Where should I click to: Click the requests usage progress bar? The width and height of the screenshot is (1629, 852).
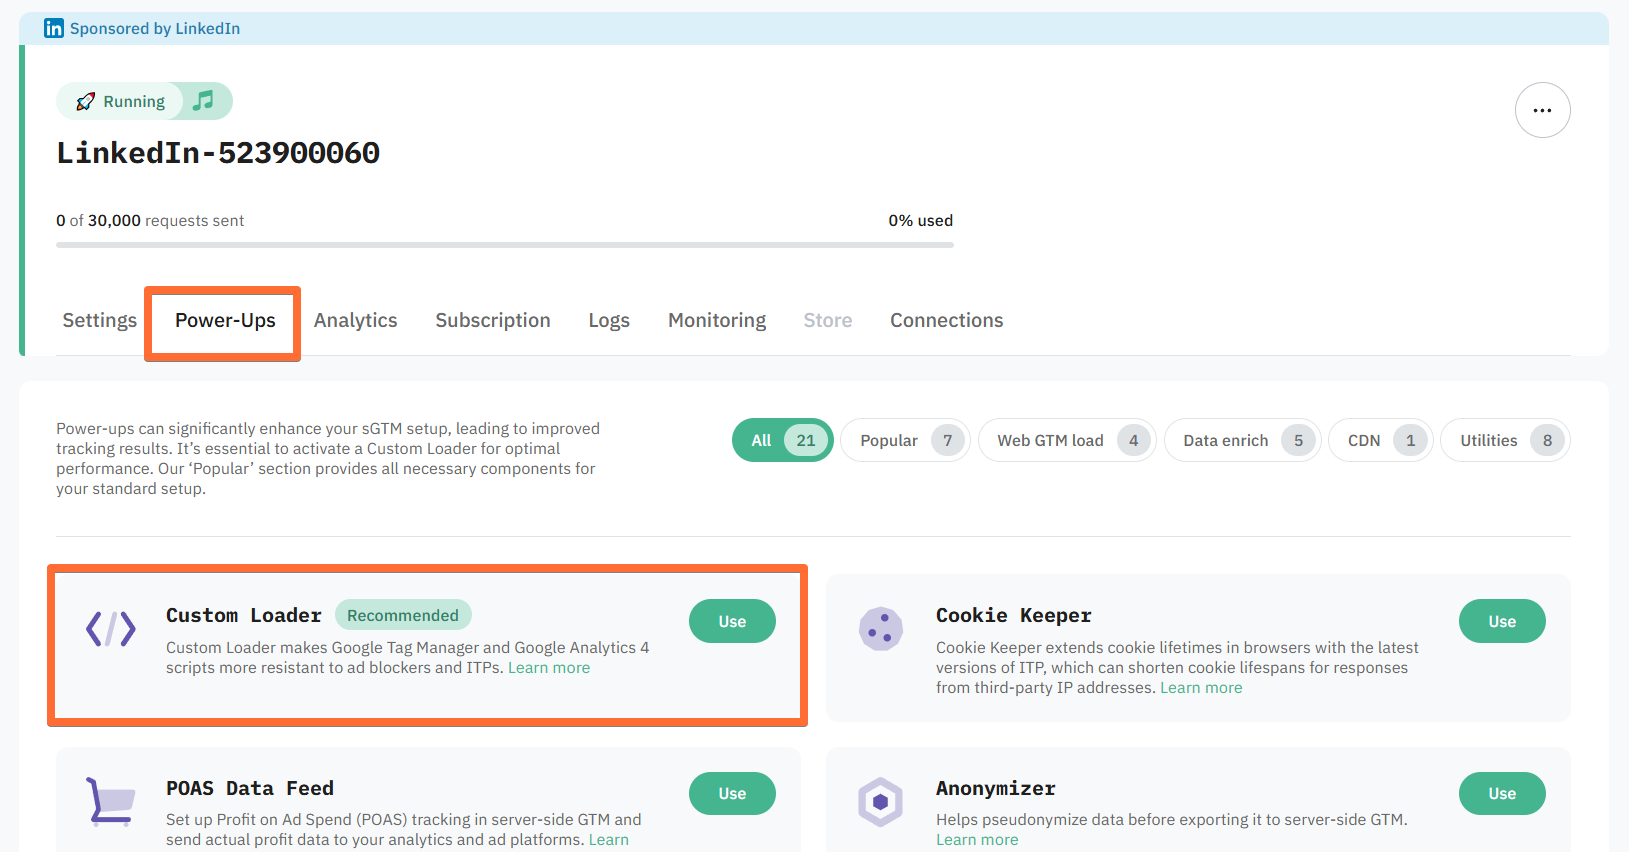click(x=505, y=244)
